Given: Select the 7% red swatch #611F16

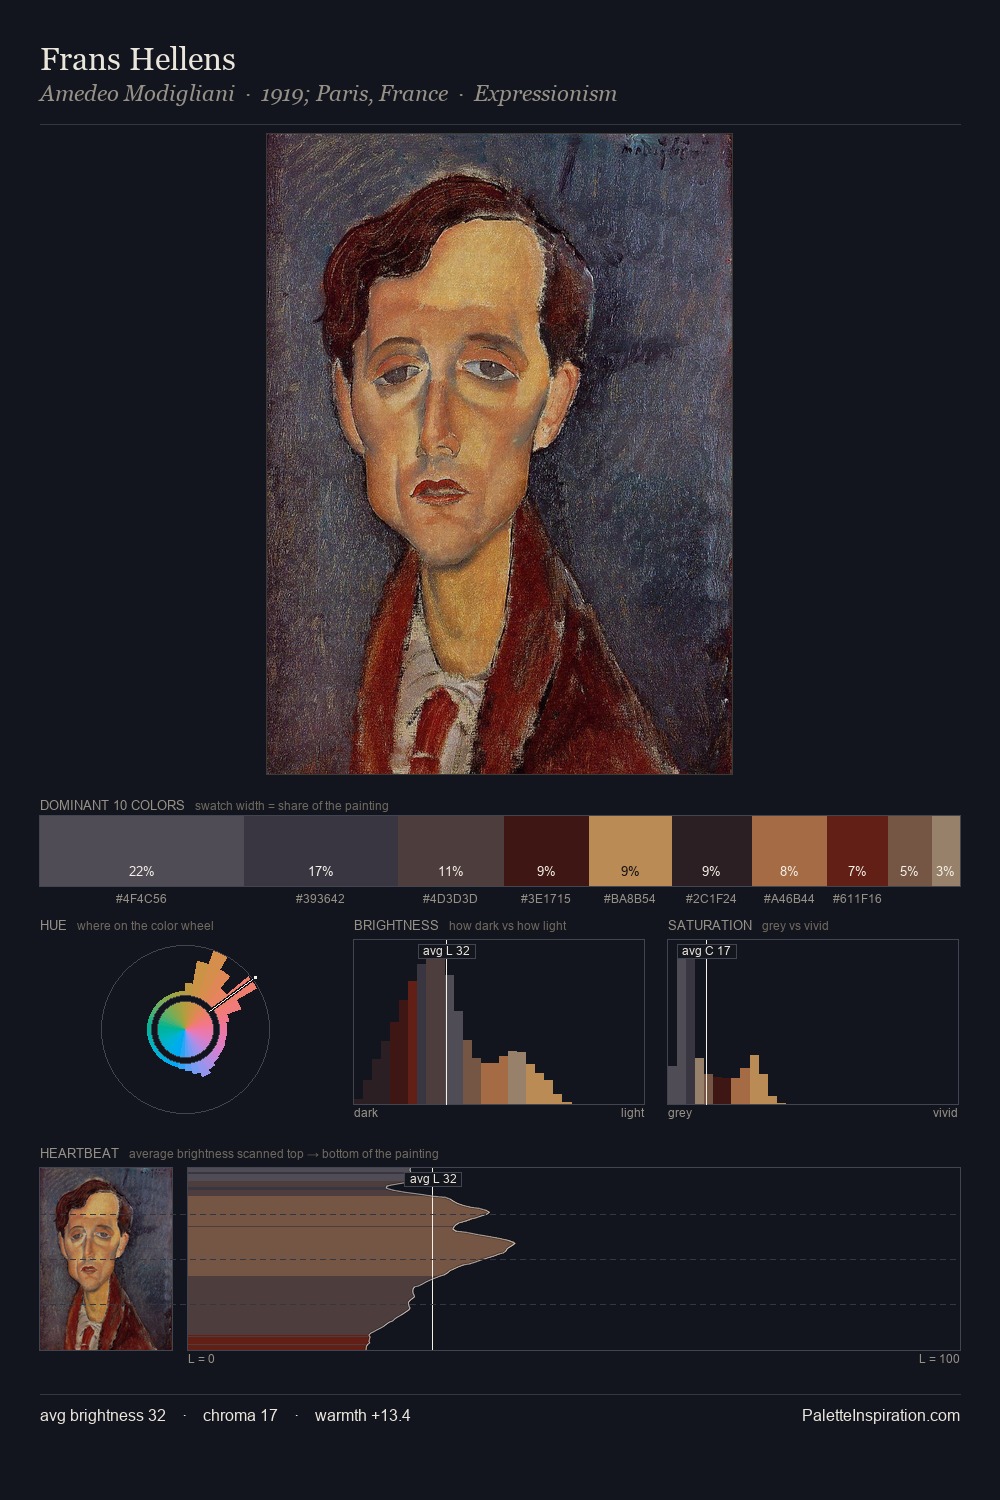Looking at the screenshot, I should tap(857, 851).
